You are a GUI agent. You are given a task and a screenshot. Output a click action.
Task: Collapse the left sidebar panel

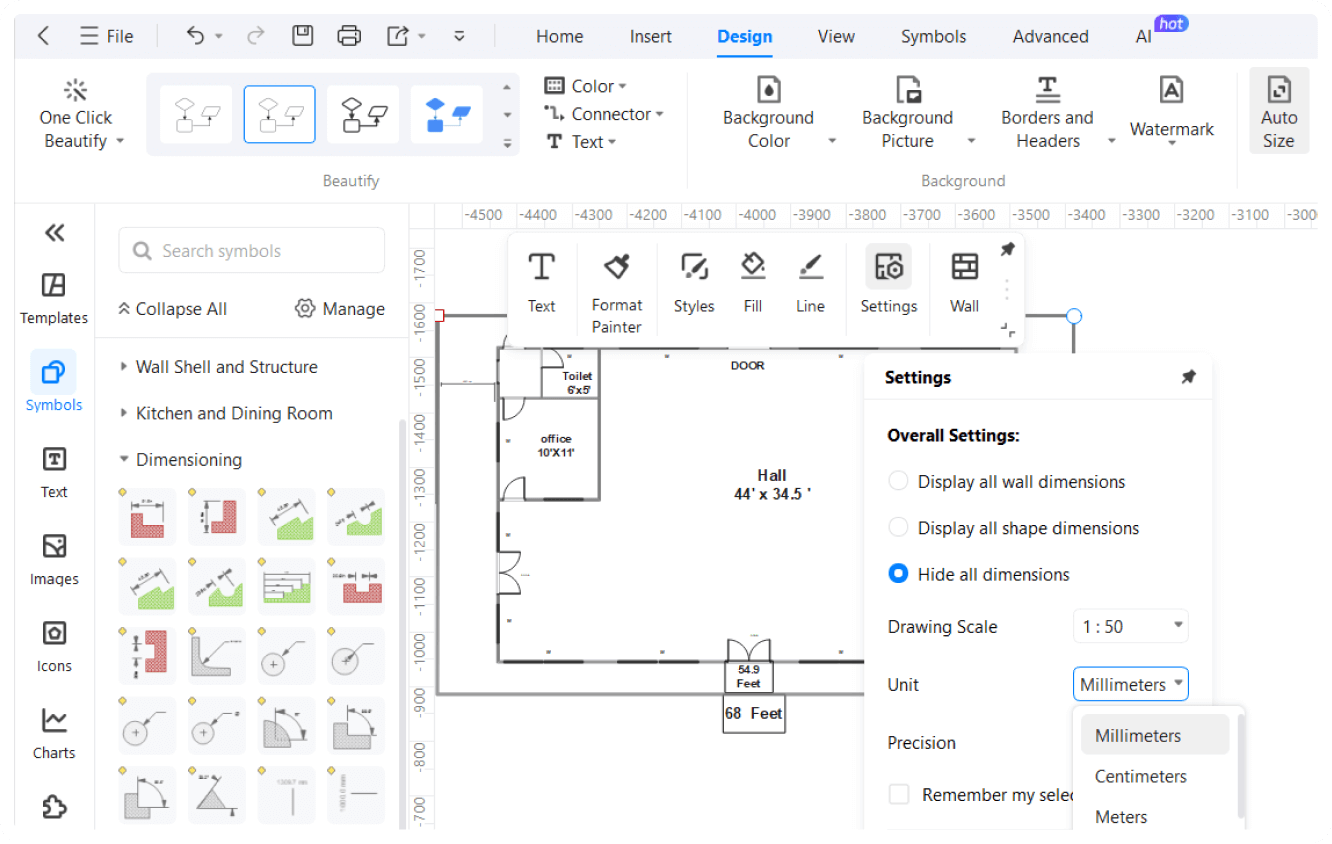pos(54,233)
